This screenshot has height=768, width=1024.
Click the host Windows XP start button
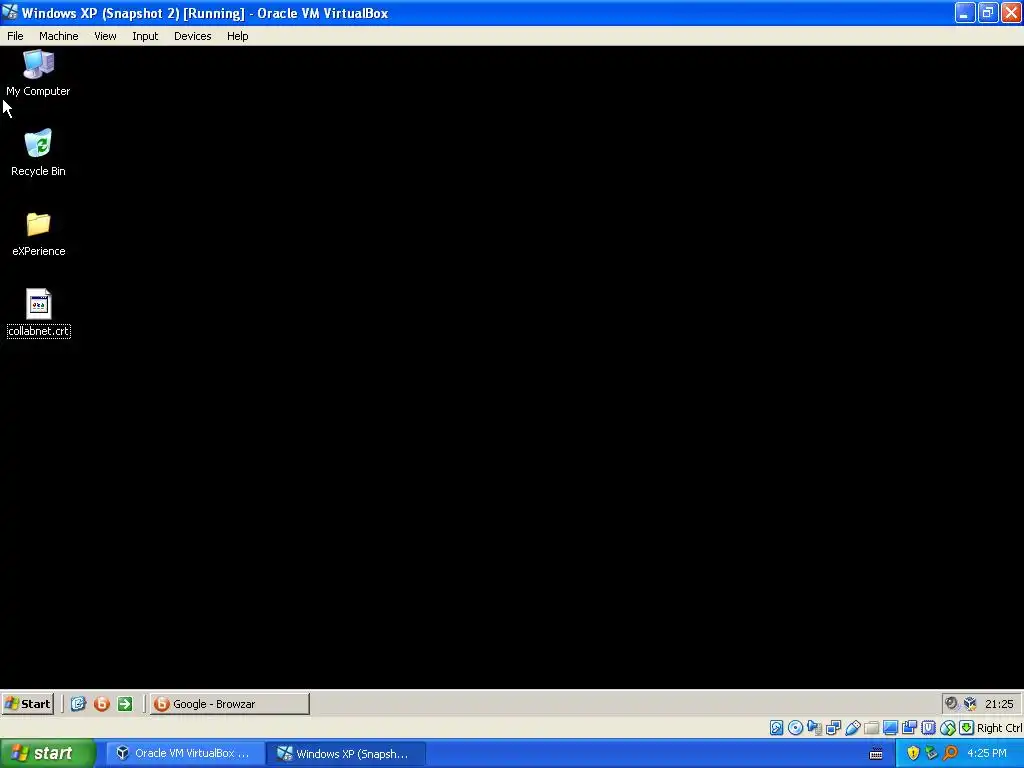click(48, 753)
